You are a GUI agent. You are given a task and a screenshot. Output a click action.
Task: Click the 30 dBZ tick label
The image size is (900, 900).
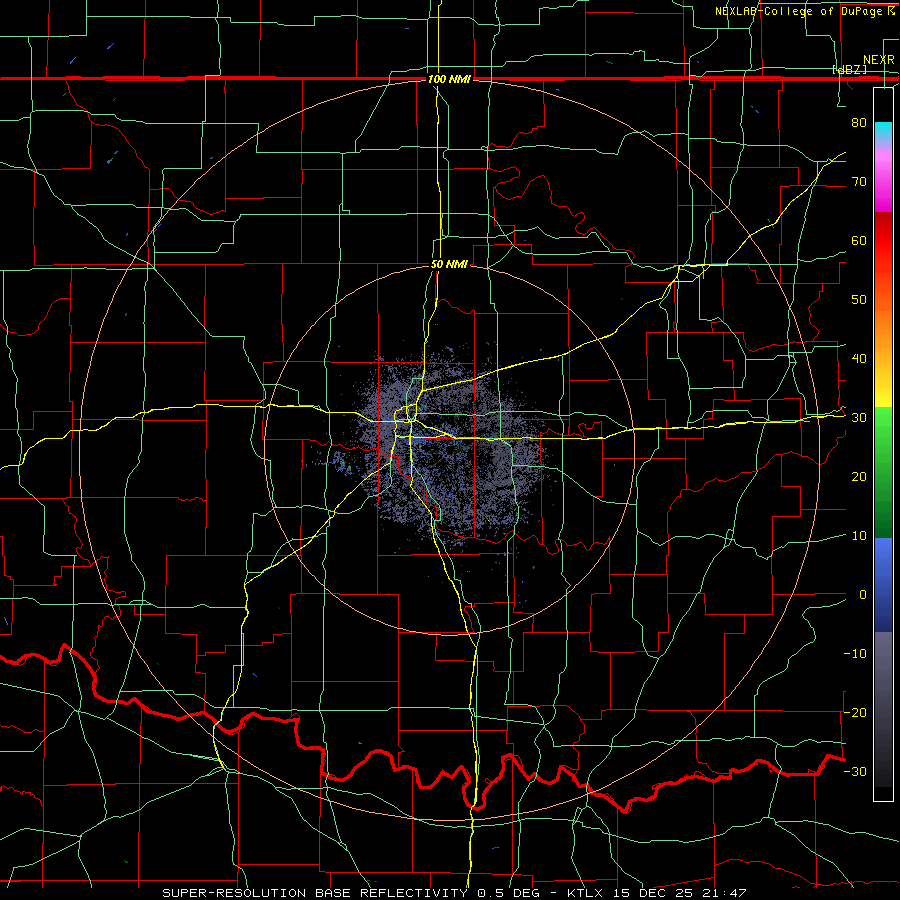859,418
